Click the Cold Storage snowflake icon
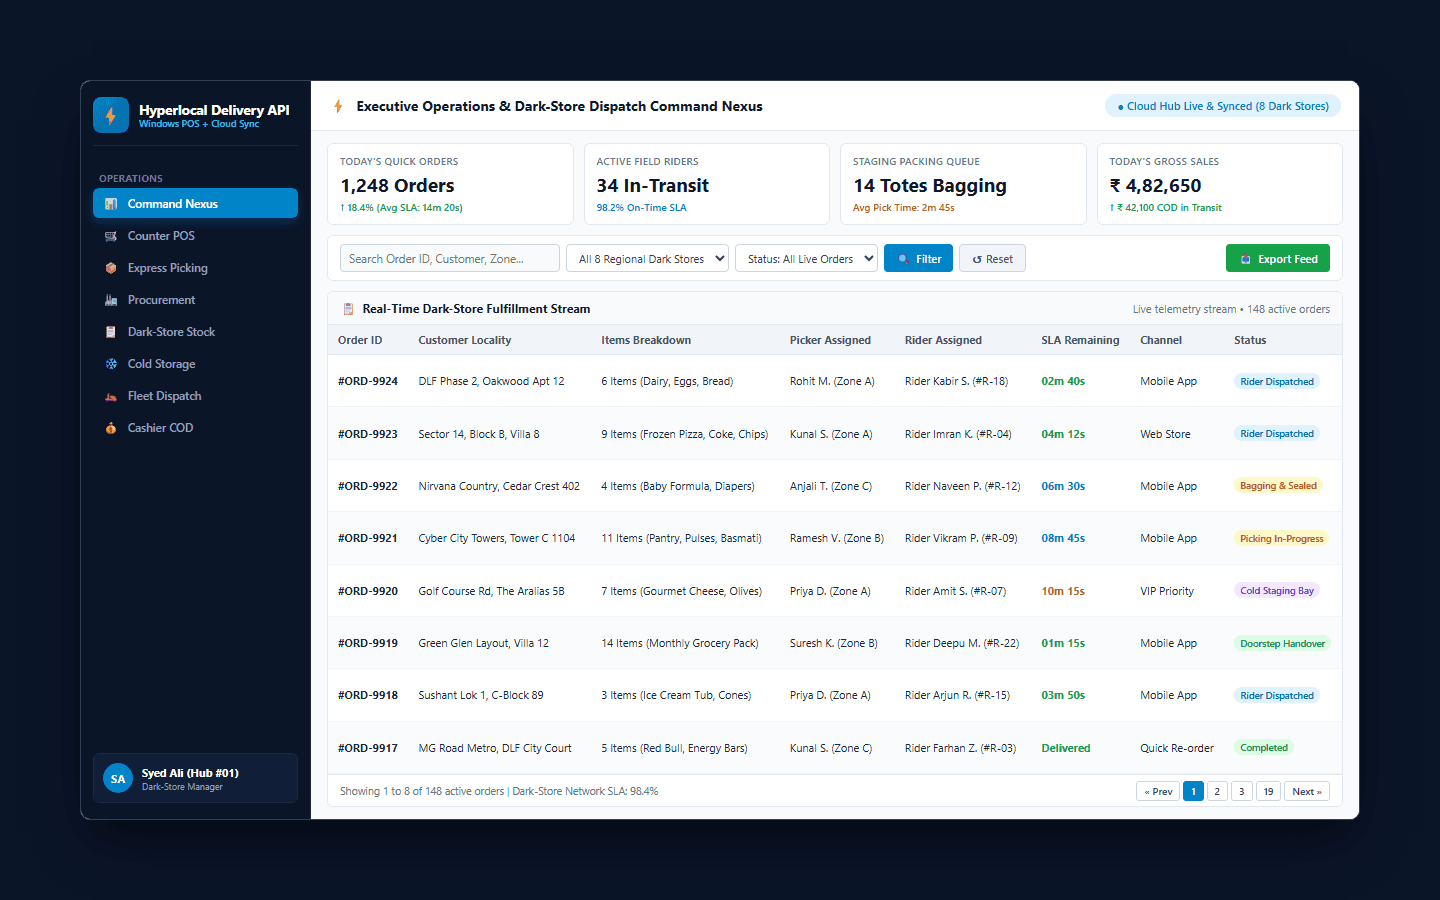This screenshot has height=900, width=1440. click(111, 364)
